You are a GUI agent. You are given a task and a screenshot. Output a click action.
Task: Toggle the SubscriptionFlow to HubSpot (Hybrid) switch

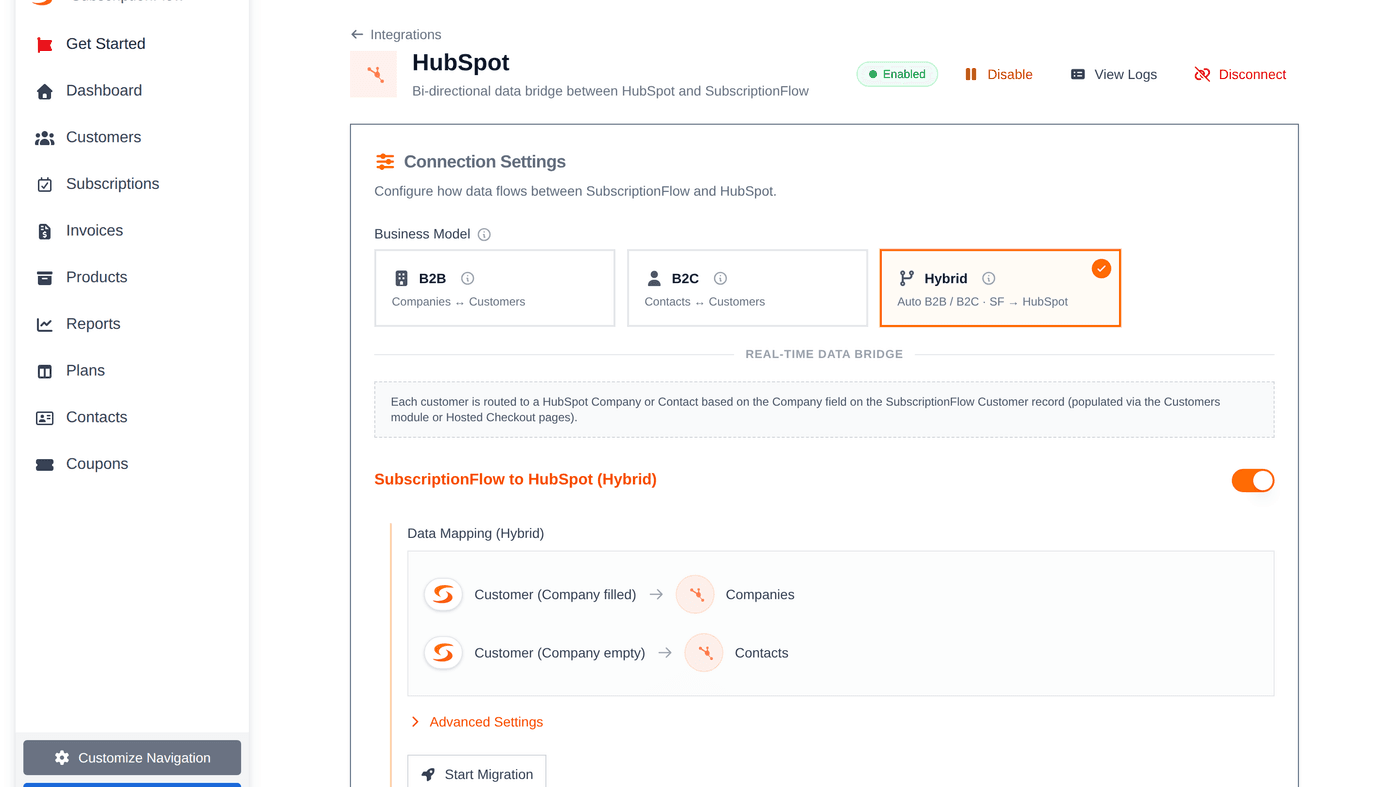tap(1253, 481)
